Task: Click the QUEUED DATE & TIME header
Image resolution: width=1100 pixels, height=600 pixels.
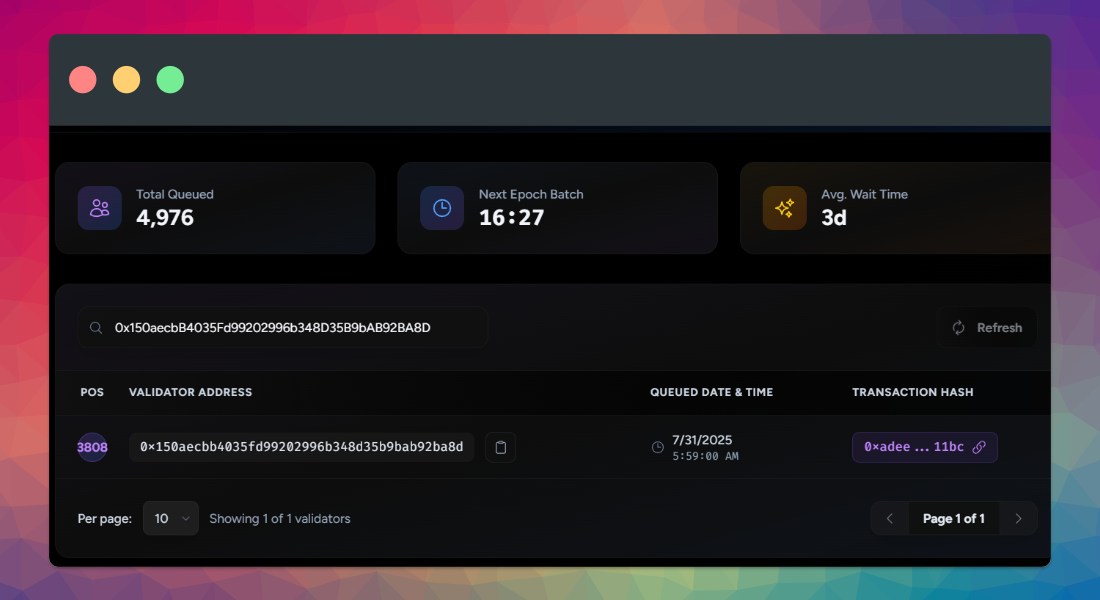Action: (711, 392)
